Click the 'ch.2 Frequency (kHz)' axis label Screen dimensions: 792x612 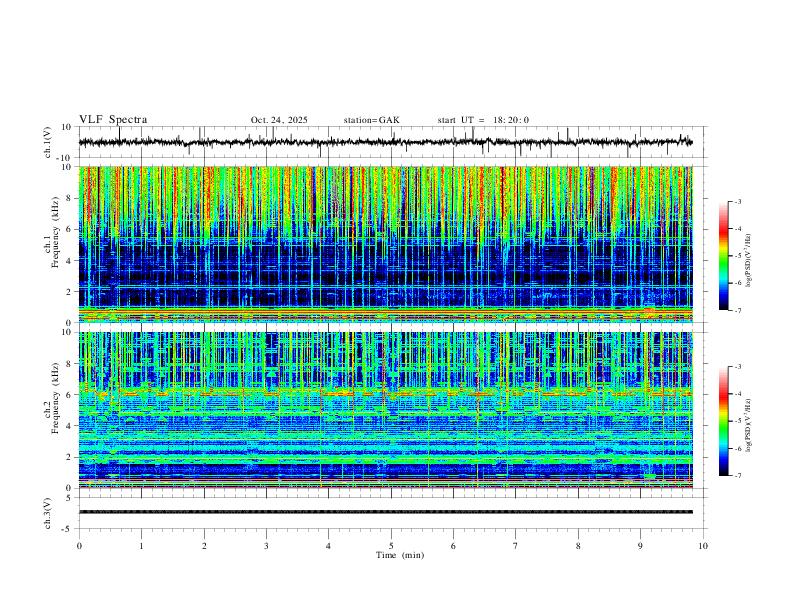tap(51, 398)
